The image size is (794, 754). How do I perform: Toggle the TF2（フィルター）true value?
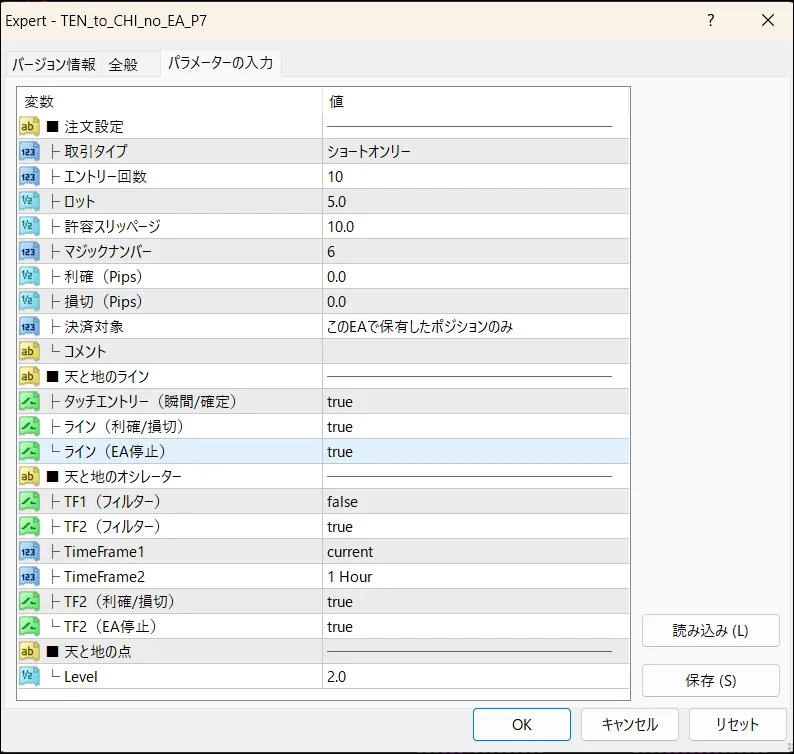click(x=475, y=527)
